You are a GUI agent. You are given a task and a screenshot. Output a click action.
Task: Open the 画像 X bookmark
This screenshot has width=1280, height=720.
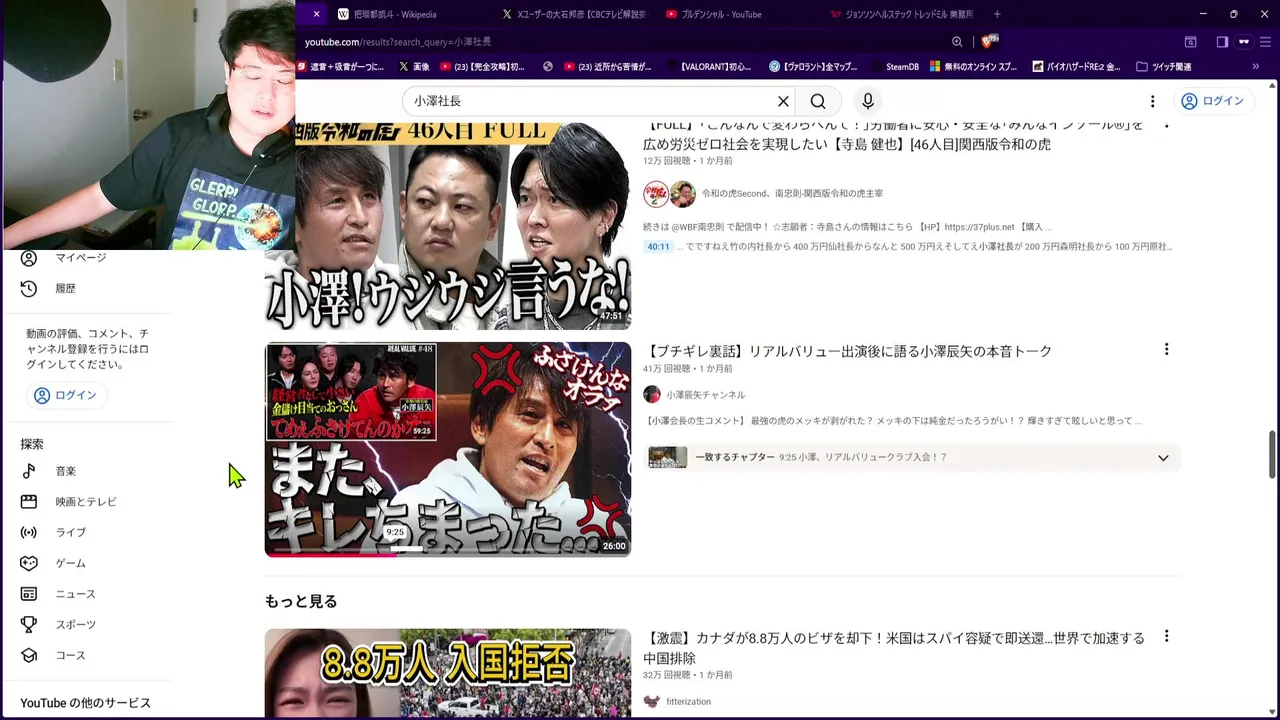414,67
